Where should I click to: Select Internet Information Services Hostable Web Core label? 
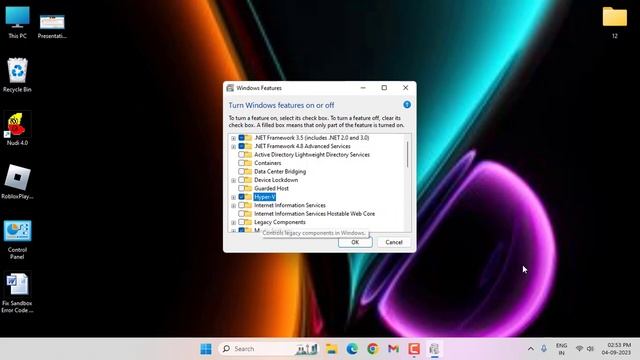click(x=314, y=214)
